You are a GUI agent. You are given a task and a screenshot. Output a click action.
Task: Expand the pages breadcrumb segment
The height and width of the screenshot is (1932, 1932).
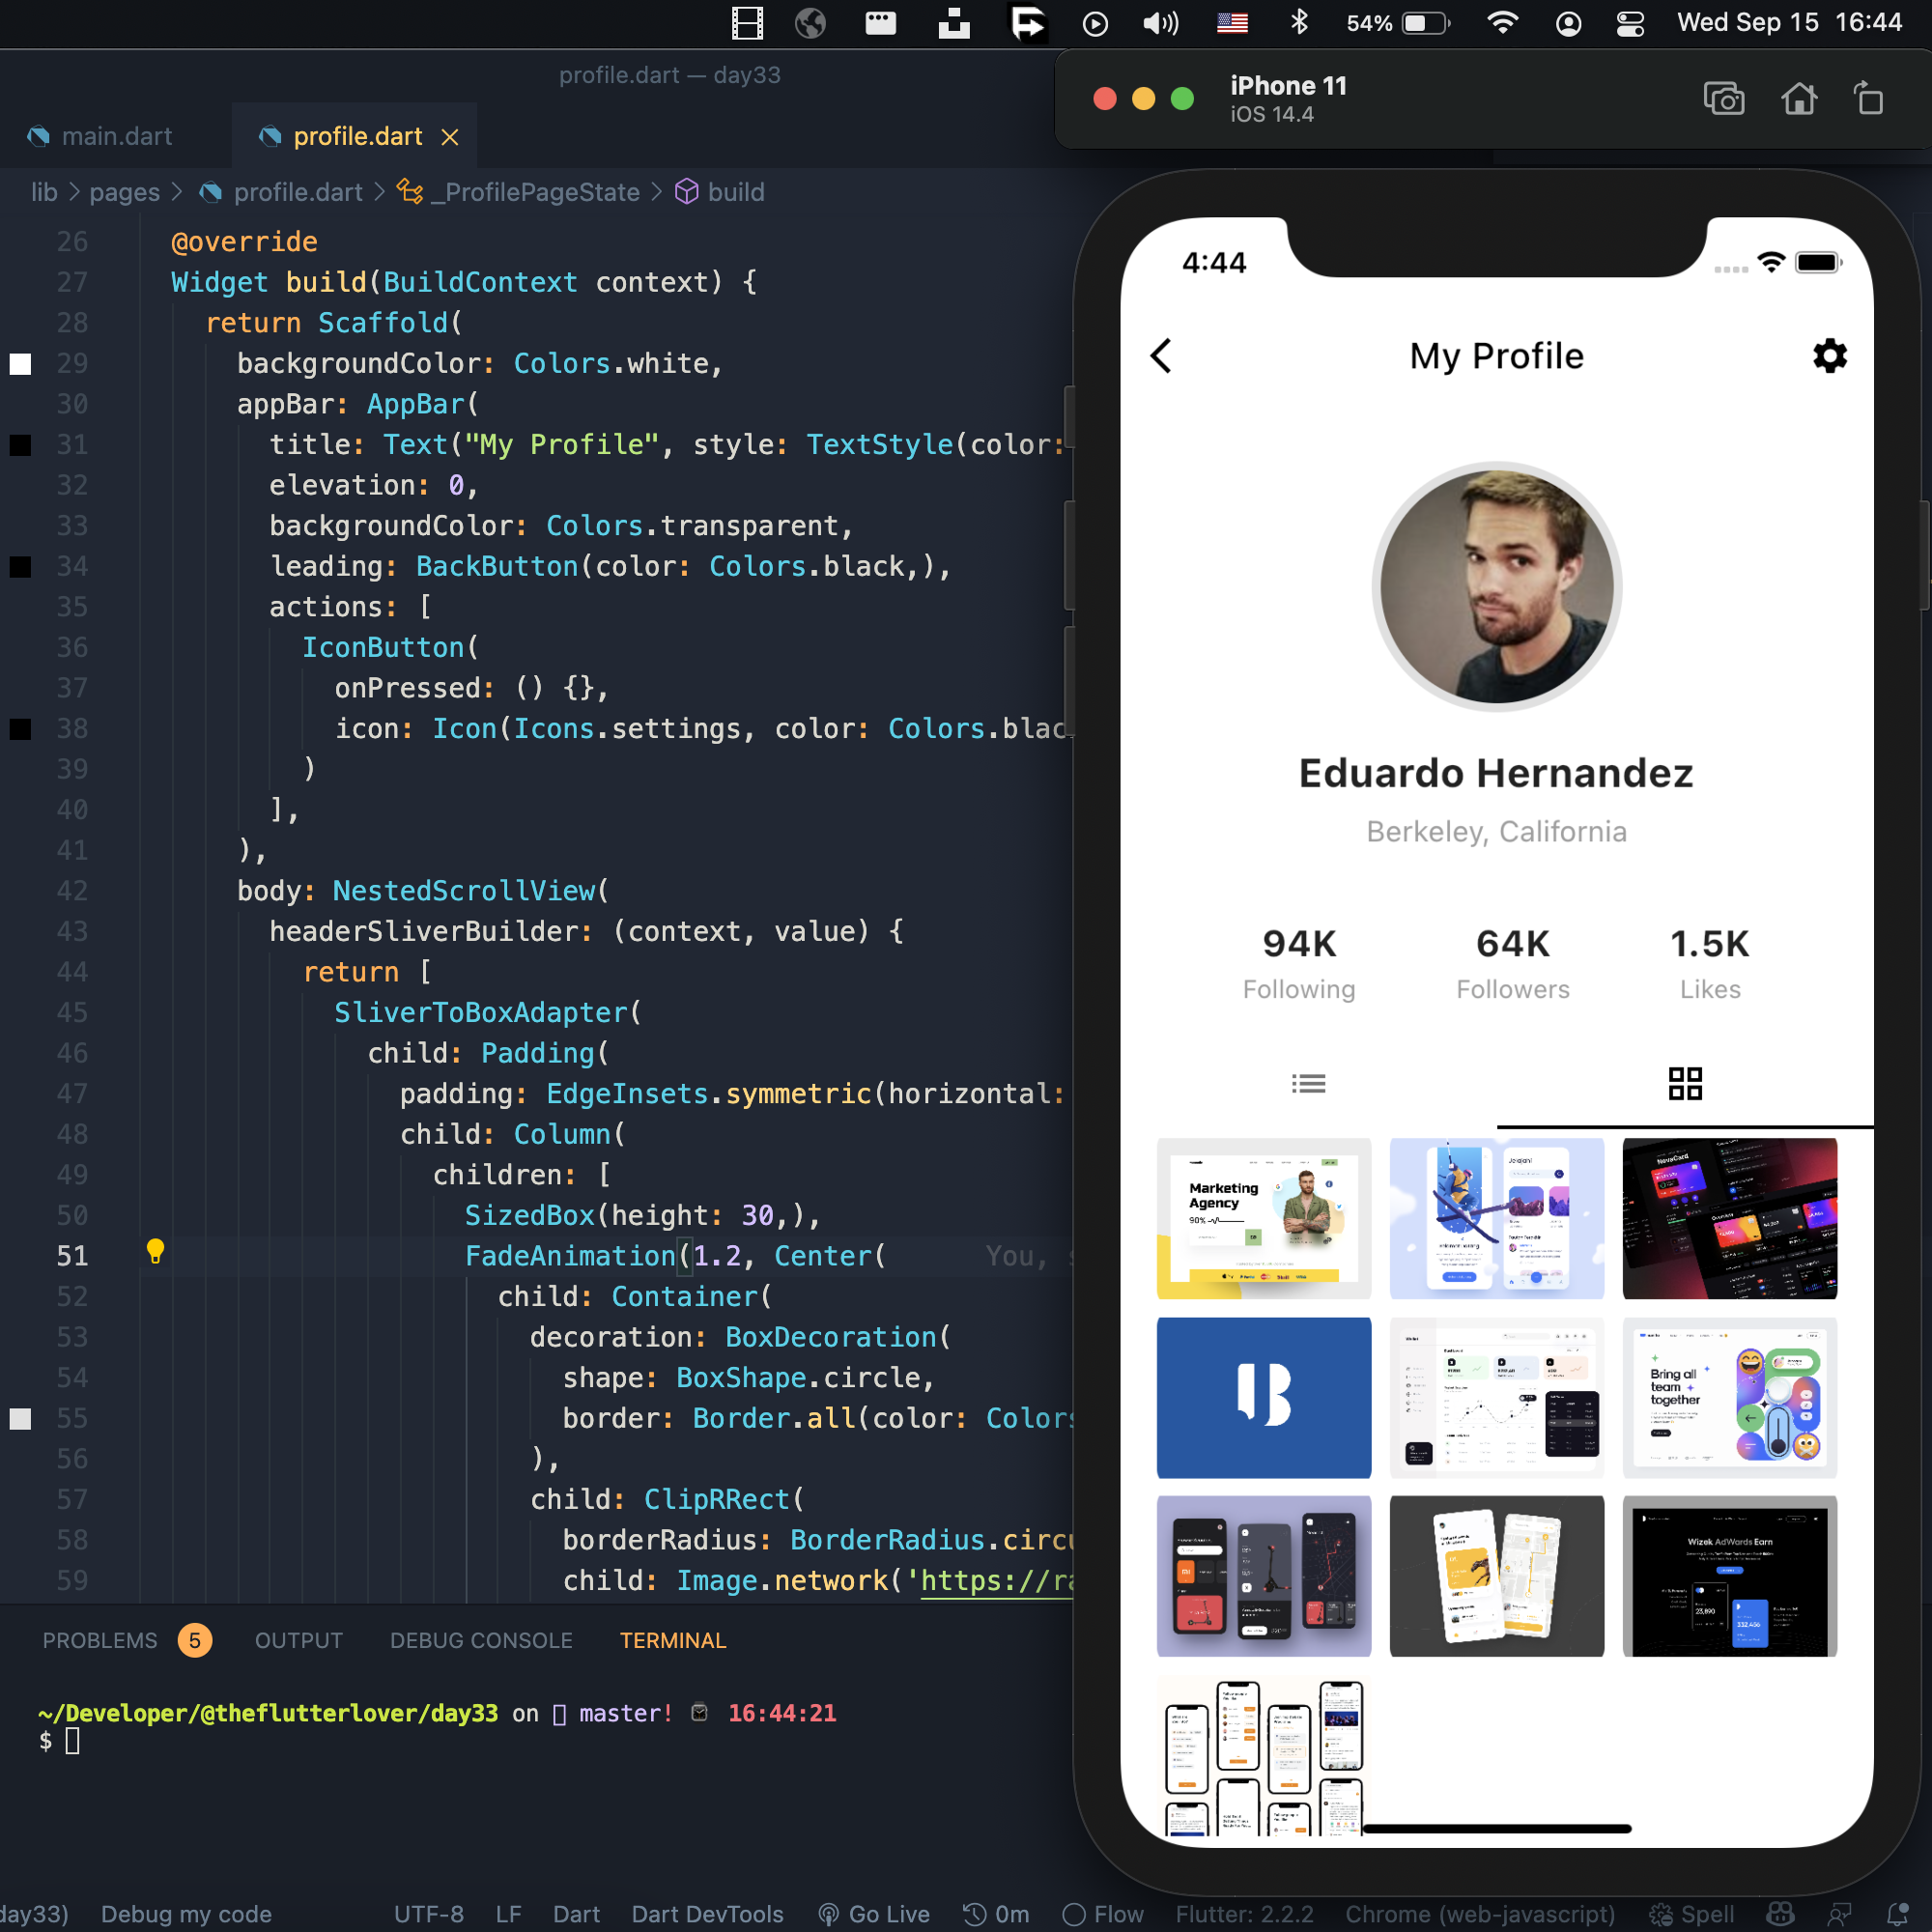coord(124,192)
